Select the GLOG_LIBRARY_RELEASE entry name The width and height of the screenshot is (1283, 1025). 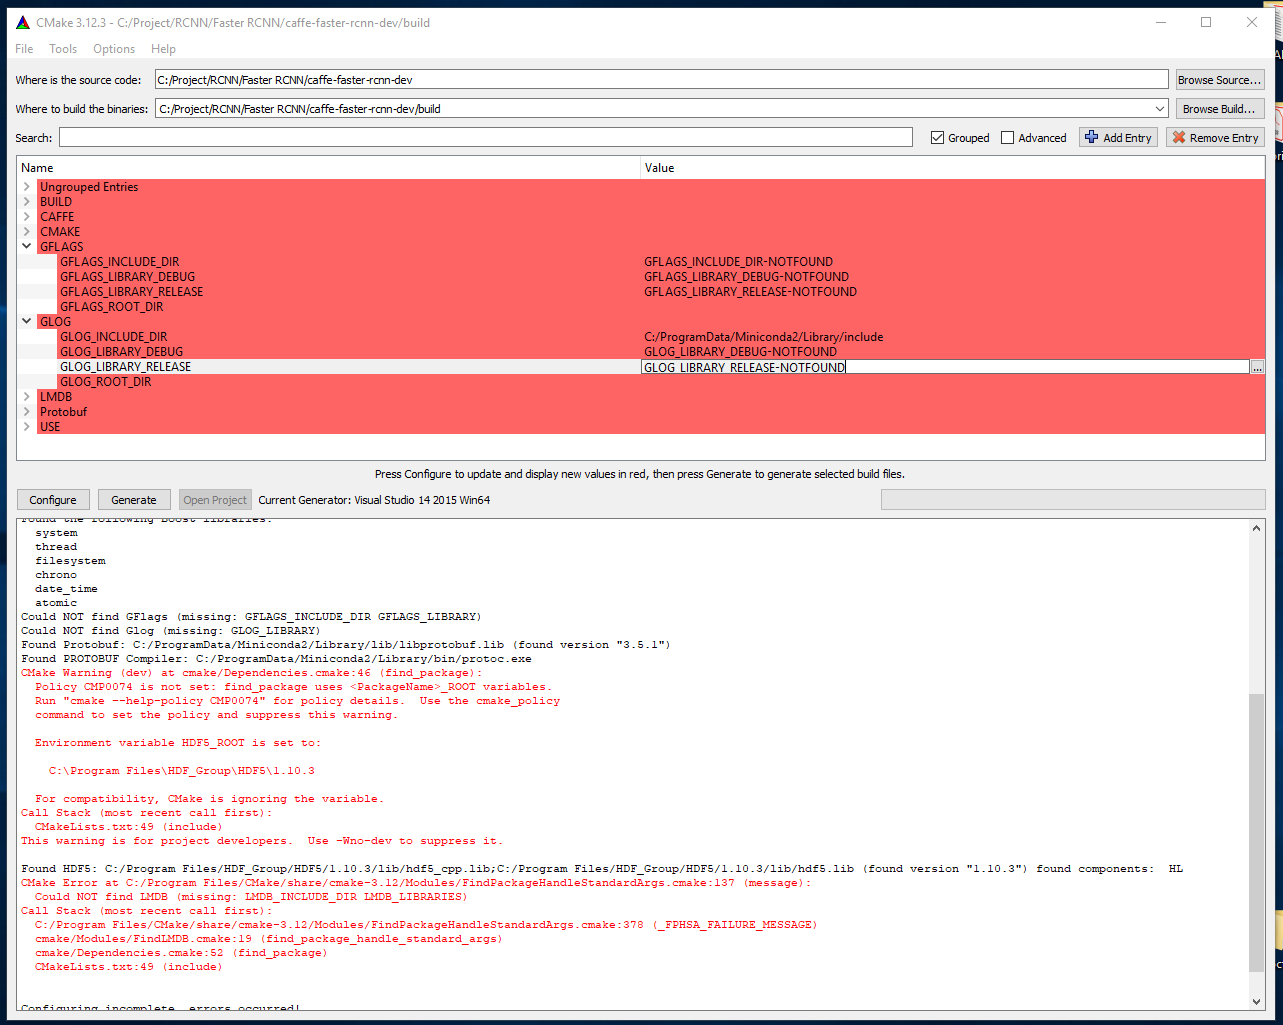click(126, 367)
